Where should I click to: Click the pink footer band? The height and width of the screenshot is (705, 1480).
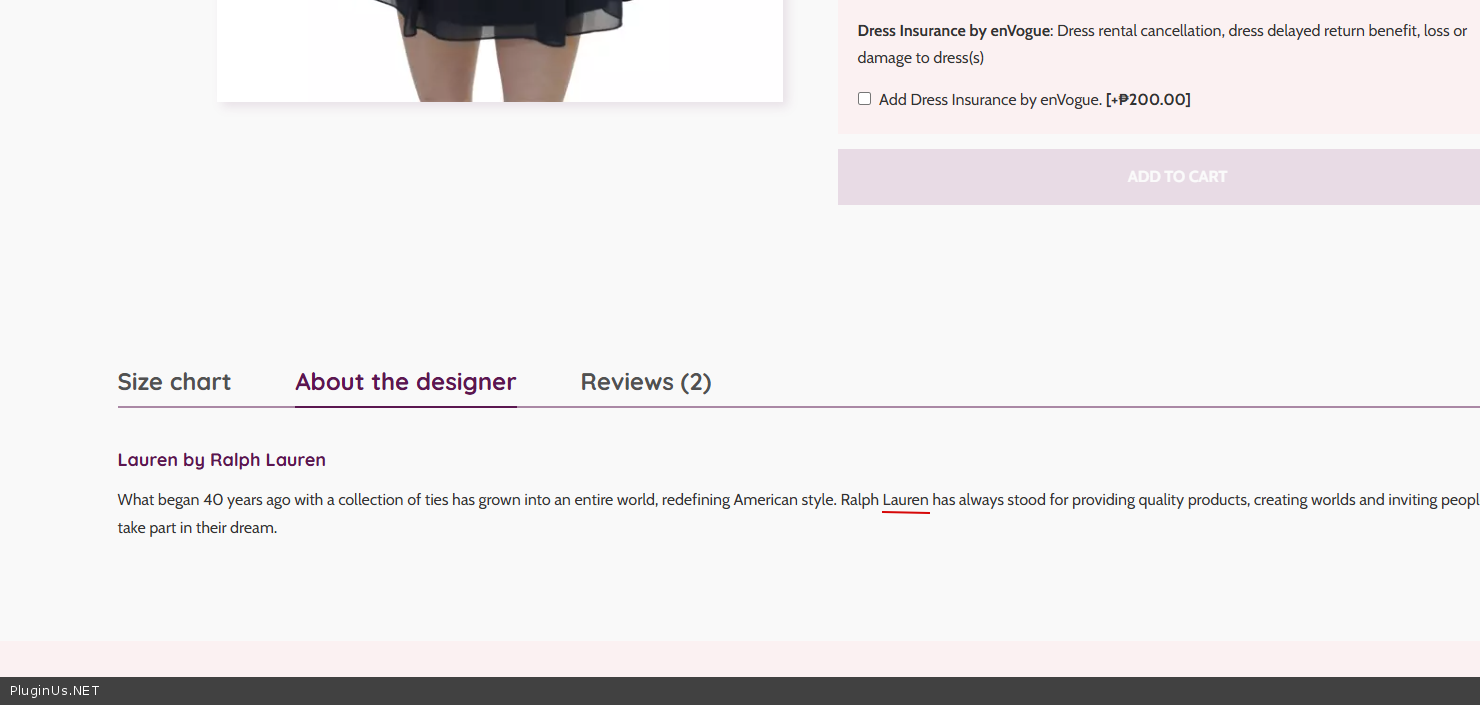point(740,658)
